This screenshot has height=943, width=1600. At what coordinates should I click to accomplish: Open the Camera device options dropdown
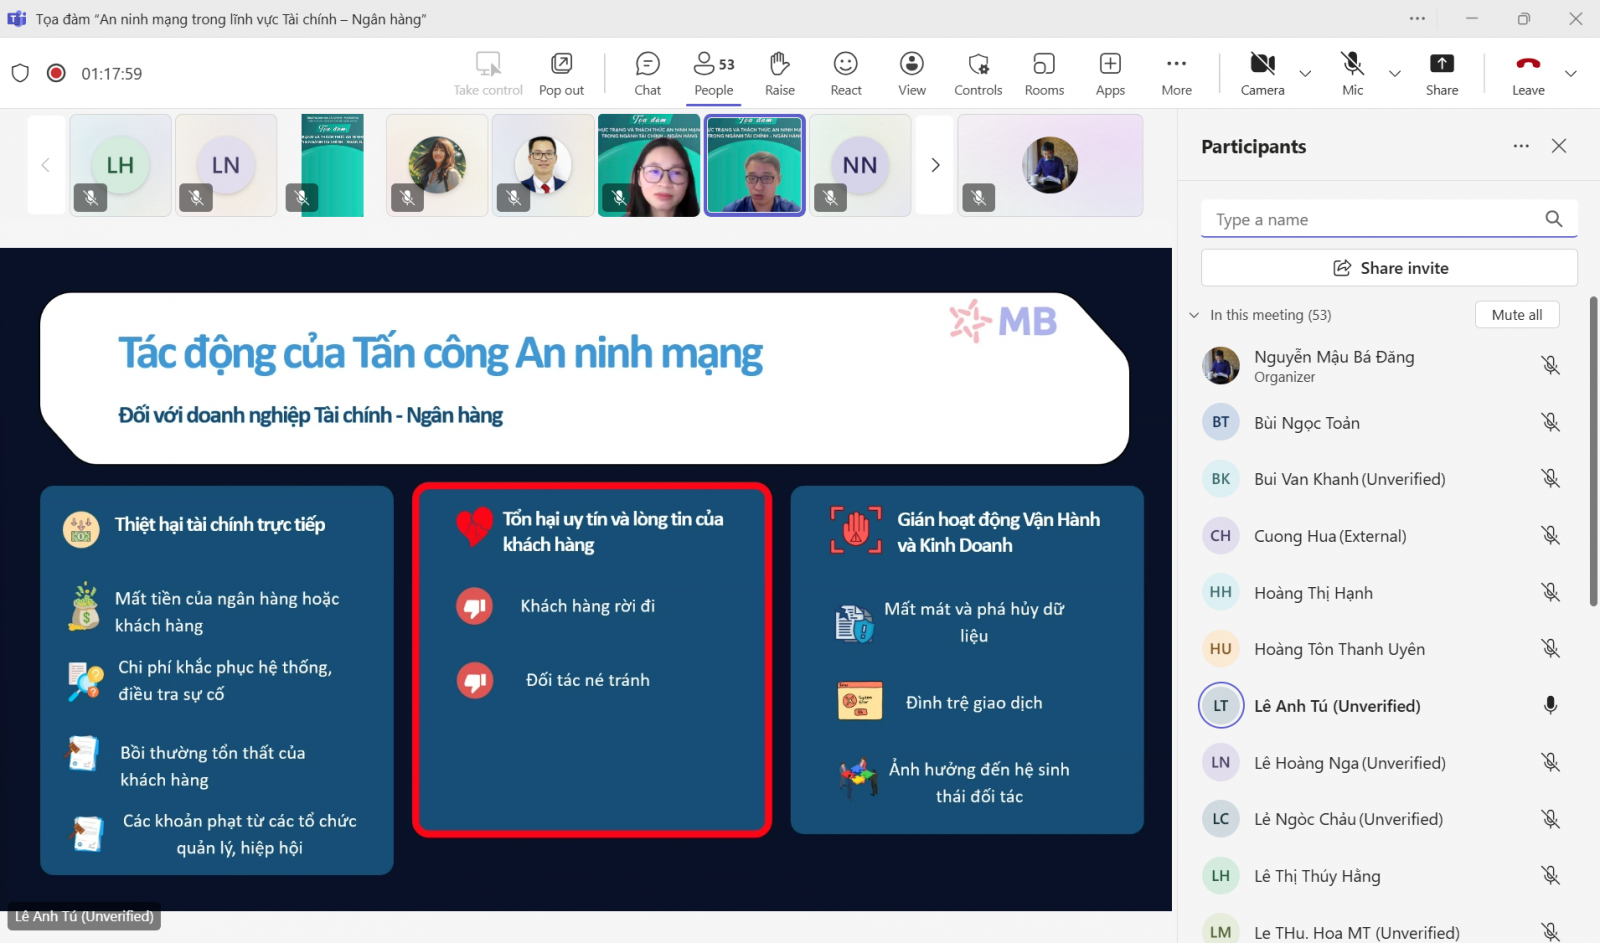point(1305,74)
